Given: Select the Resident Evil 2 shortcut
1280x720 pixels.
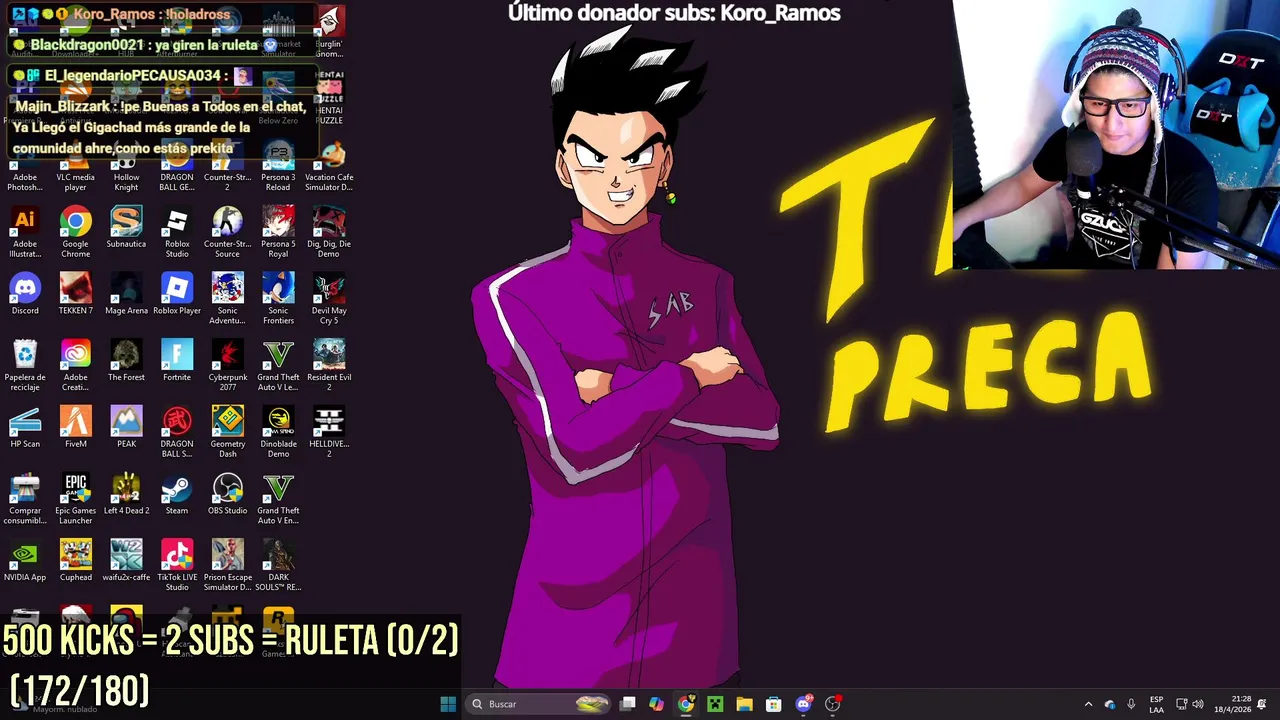Looking at the screenshot, I should [x=329, y=365].
